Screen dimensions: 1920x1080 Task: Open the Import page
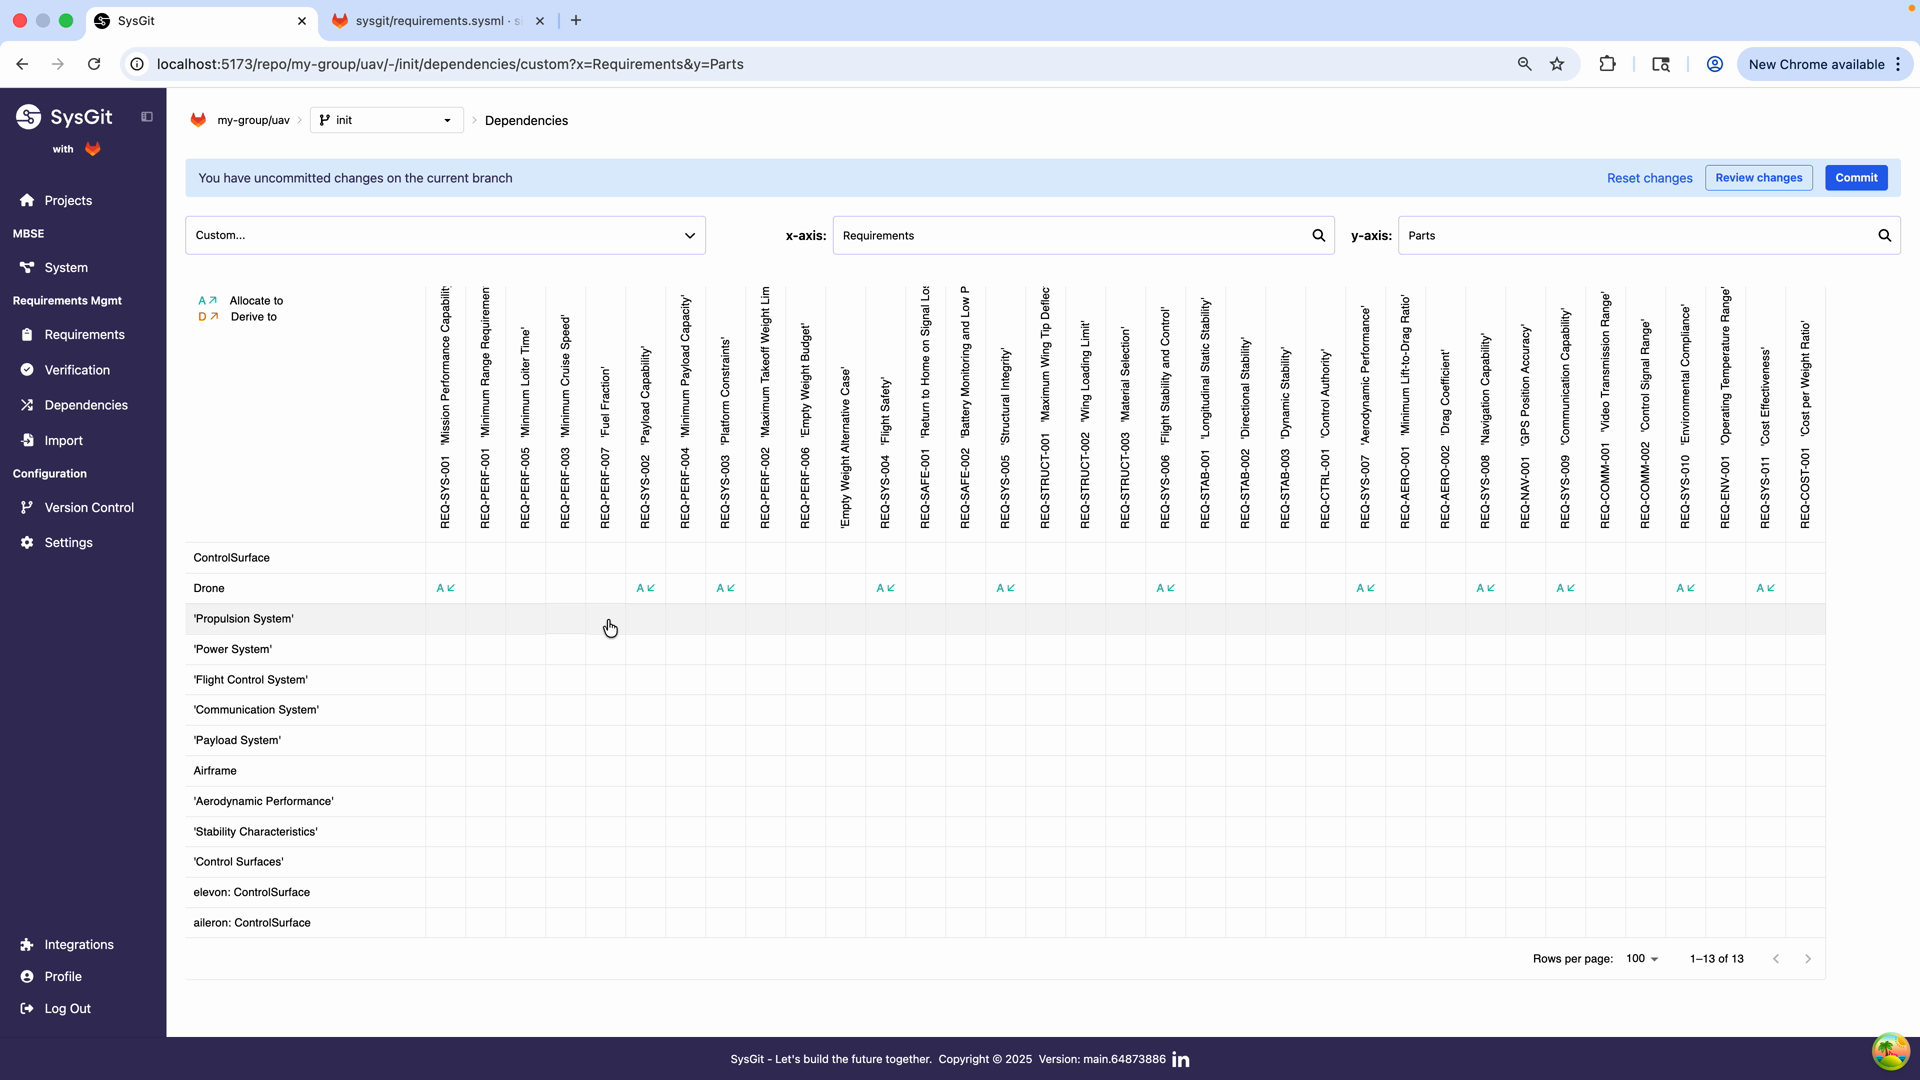pos(63,440)
